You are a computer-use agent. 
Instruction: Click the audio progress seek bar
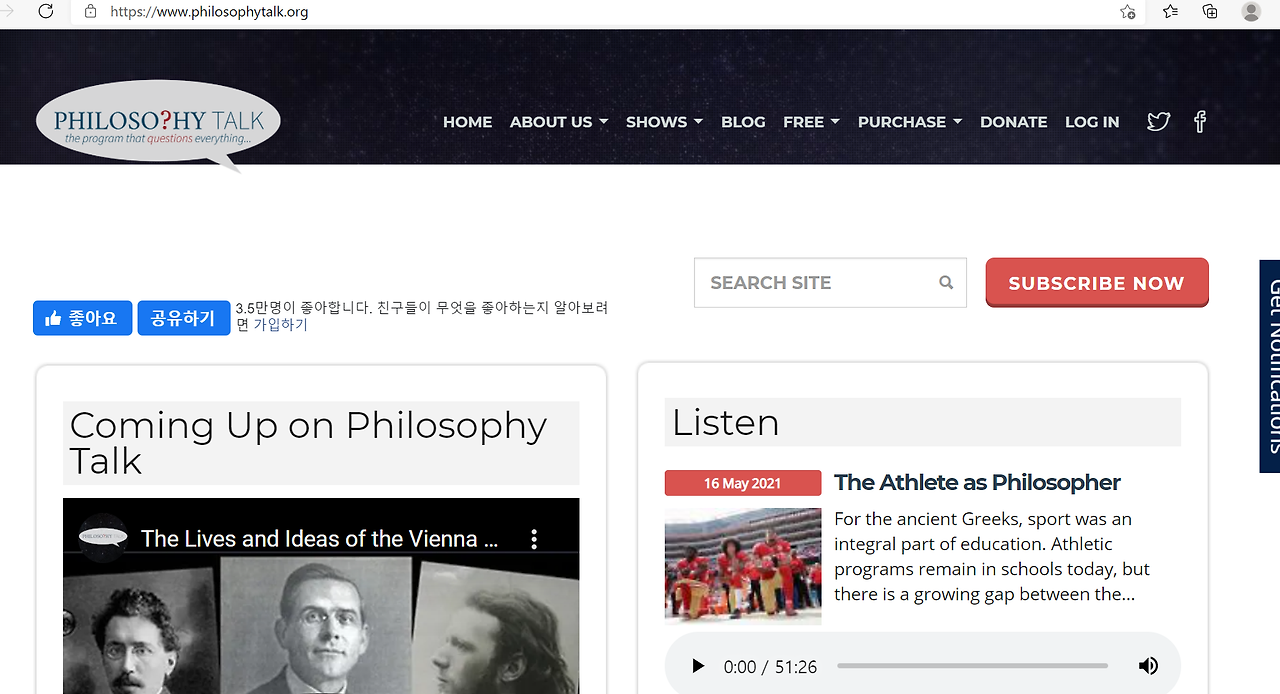tap(972, 666)
